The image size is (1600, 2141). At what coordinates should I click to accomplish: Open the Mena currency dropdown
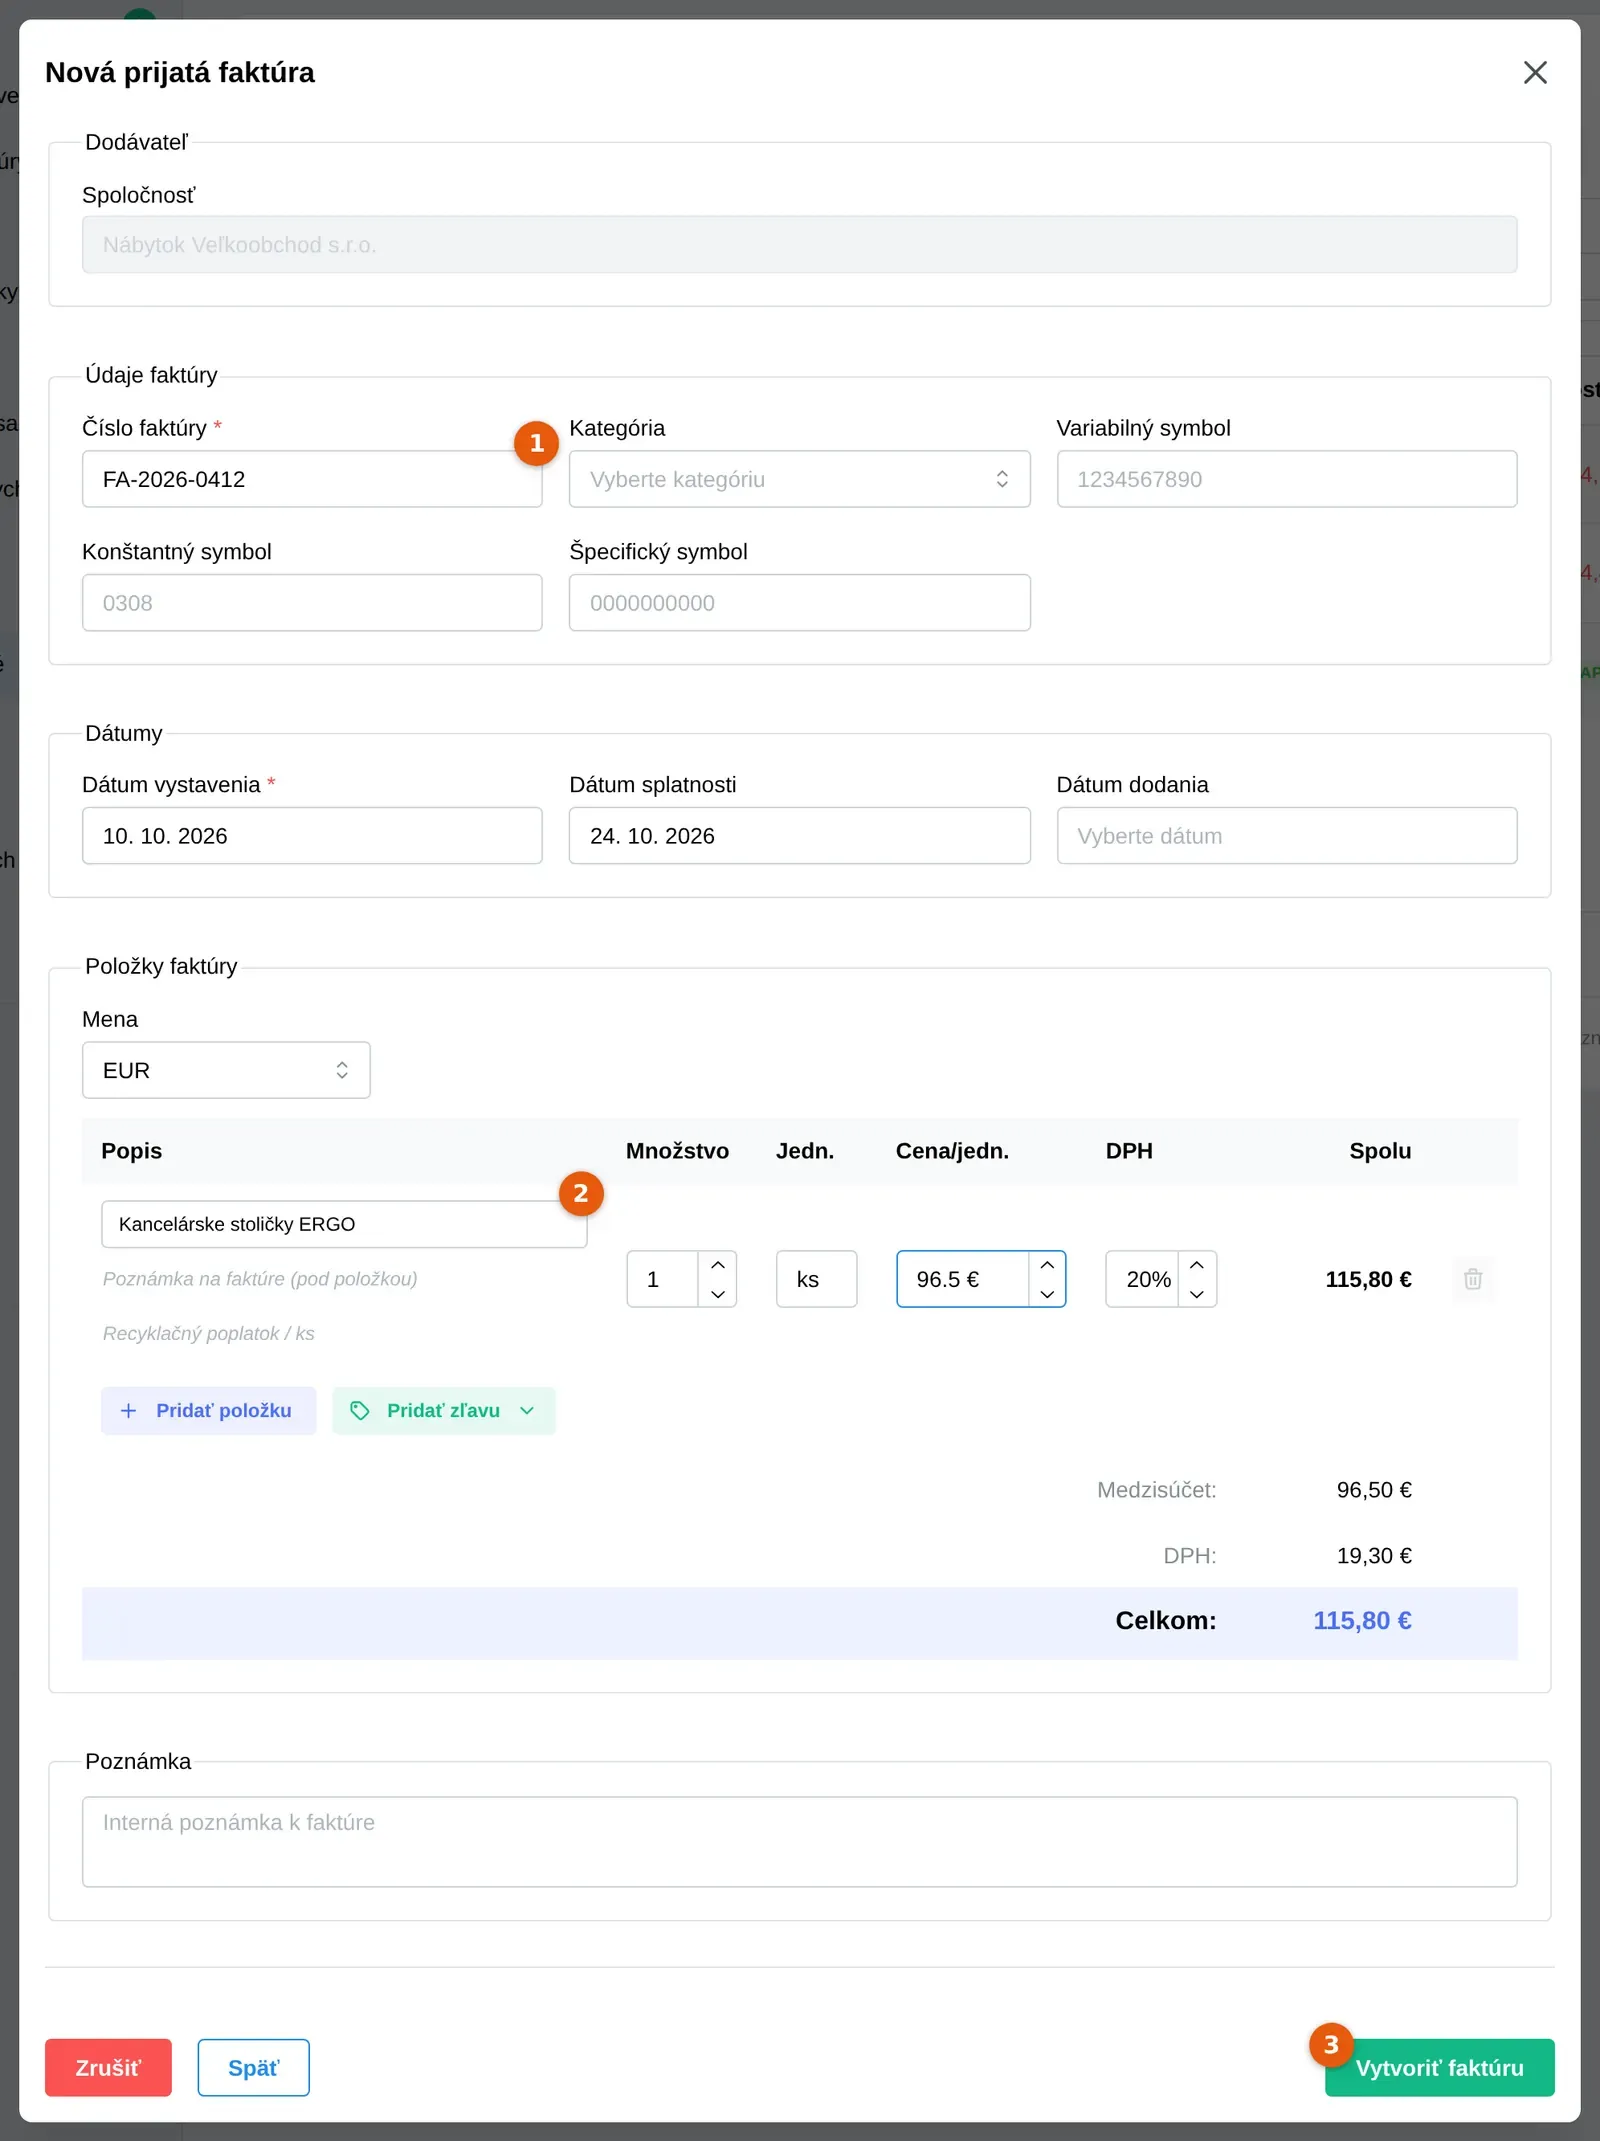pos(226,1070)
